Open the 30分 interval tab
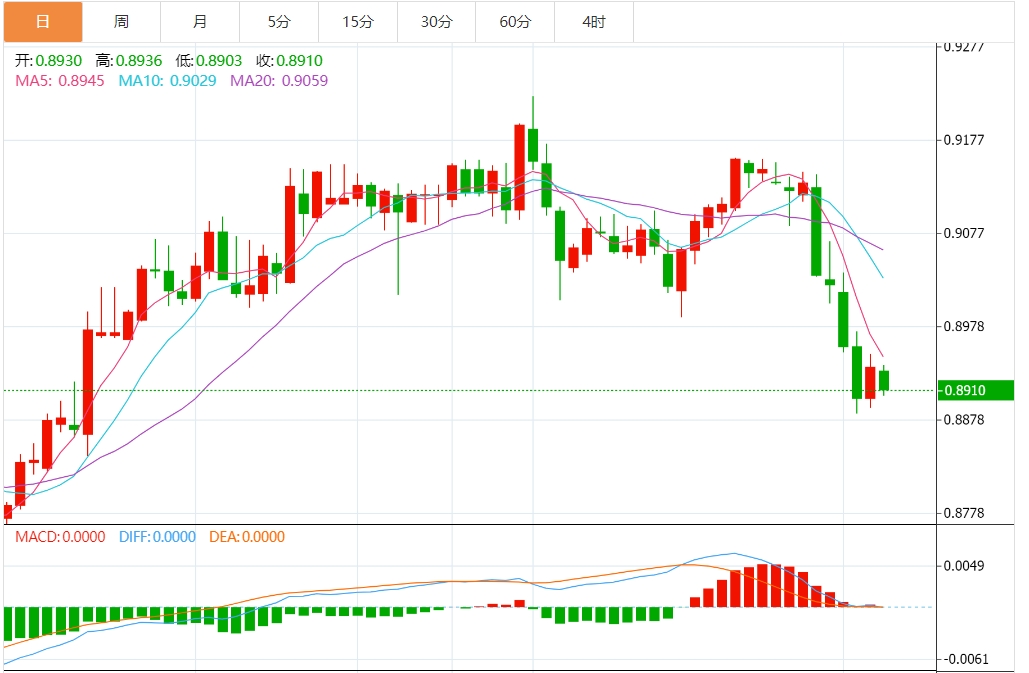The width and height of the screenshot is (1029, 673). click(436, 22)
